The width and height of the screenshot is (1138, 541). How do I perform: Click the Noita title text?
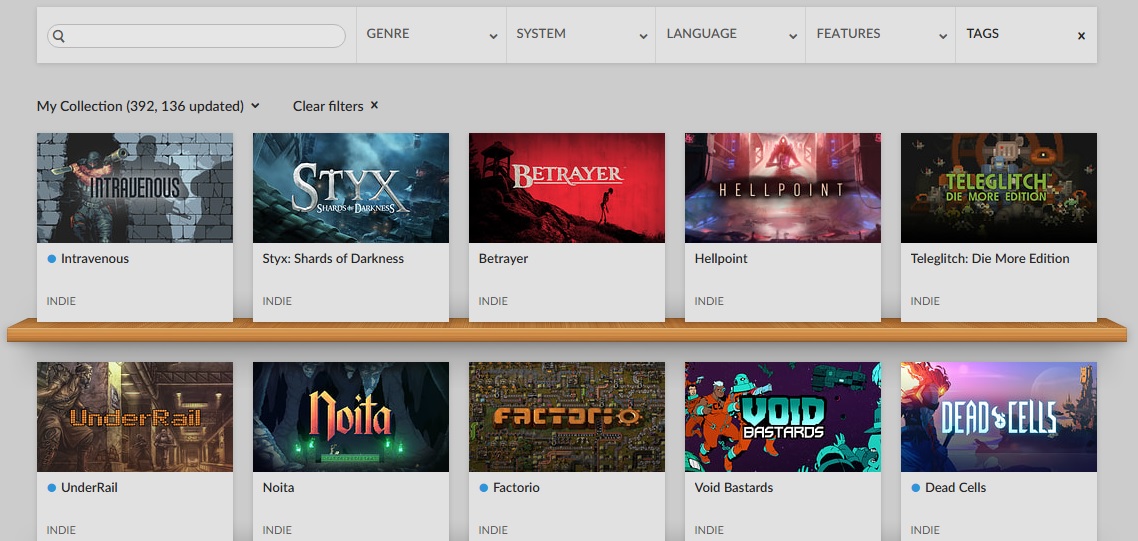[x=279, y=488]
